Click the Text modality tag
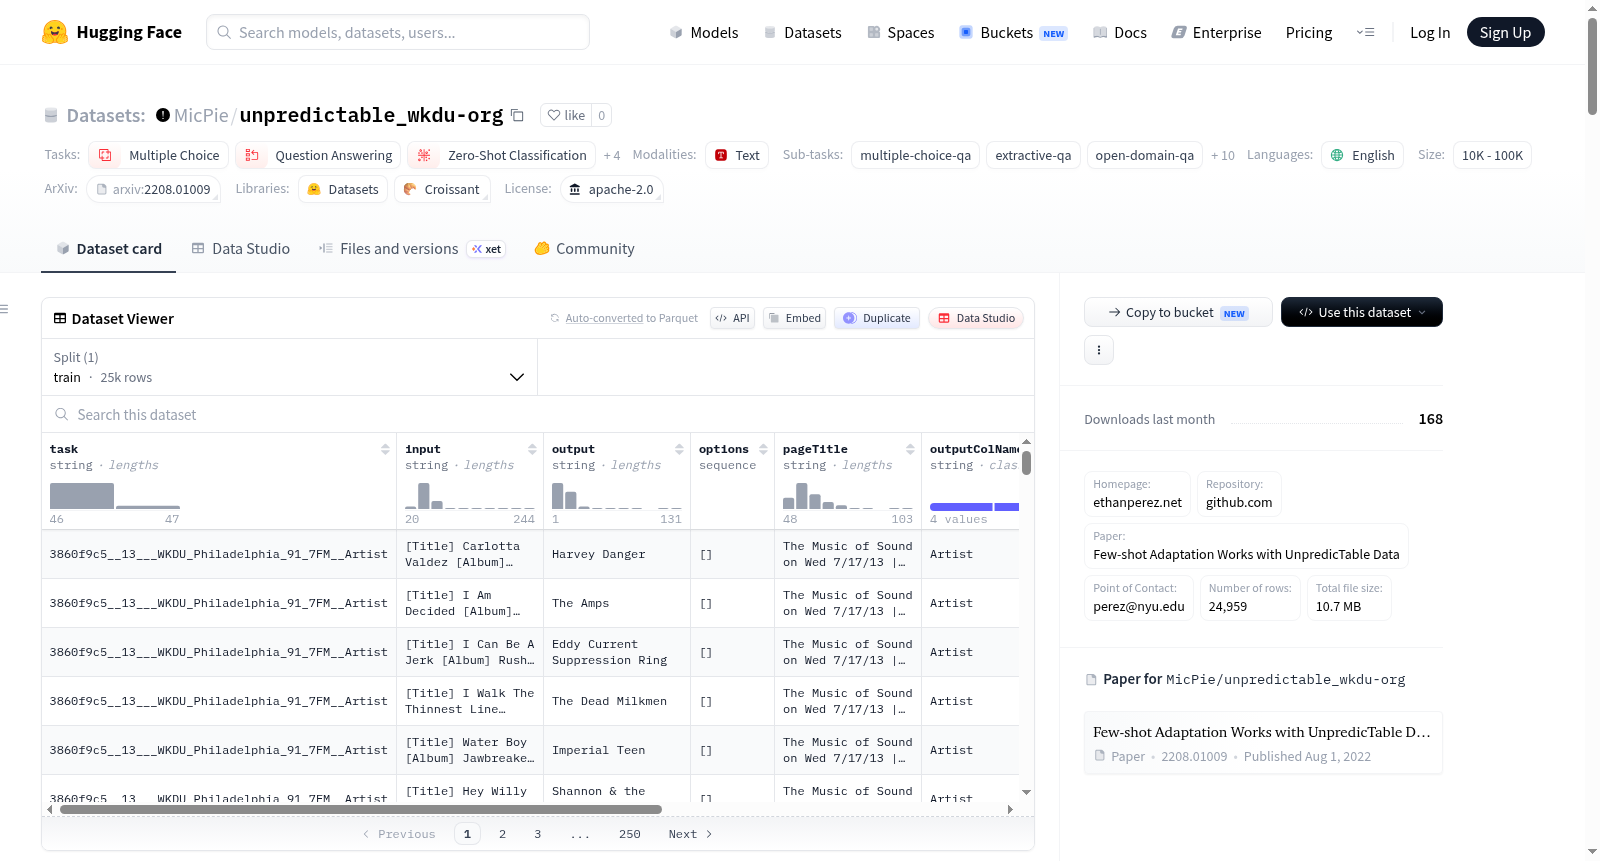The width and height of the screenshot is (1600, 861). [x=736, y=155]
